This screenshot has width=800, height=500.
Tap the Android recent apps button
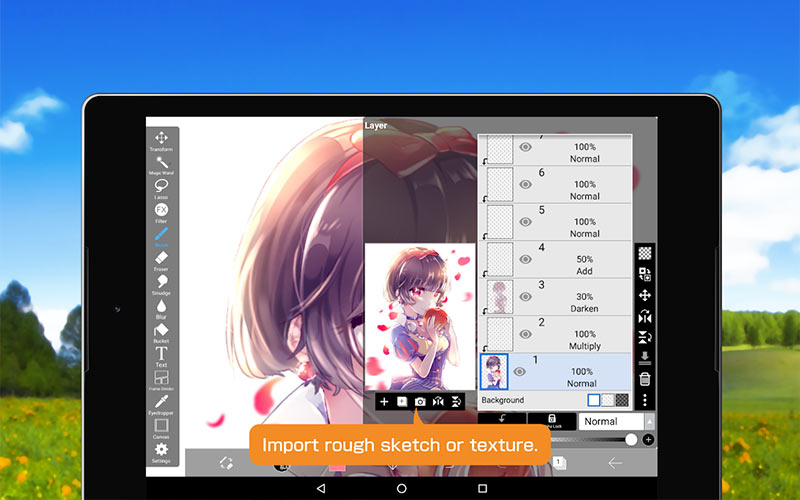pyautogui.click(x=482, y=488)
